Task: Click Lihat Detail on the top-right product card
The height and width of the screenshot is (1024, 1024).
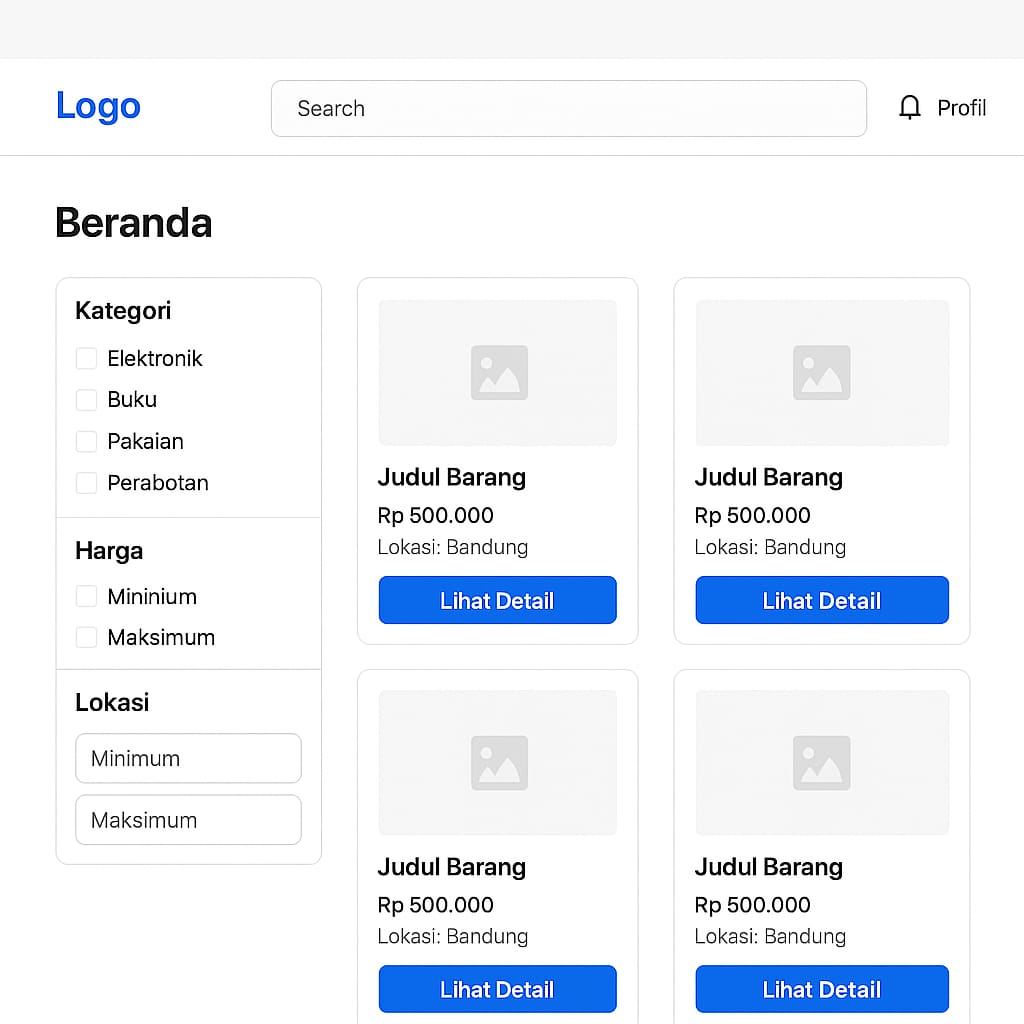Action: [x=822, y=600]
